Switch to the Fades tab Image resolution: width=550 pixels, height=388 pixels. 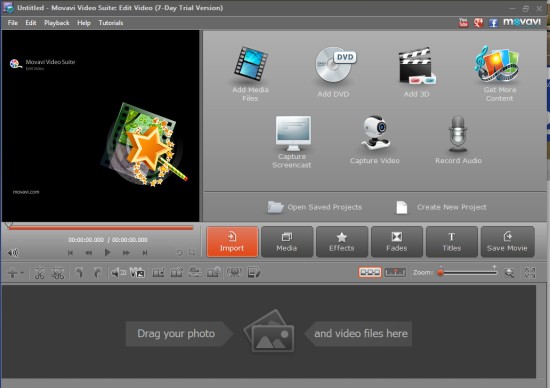(x=397, y=242)
